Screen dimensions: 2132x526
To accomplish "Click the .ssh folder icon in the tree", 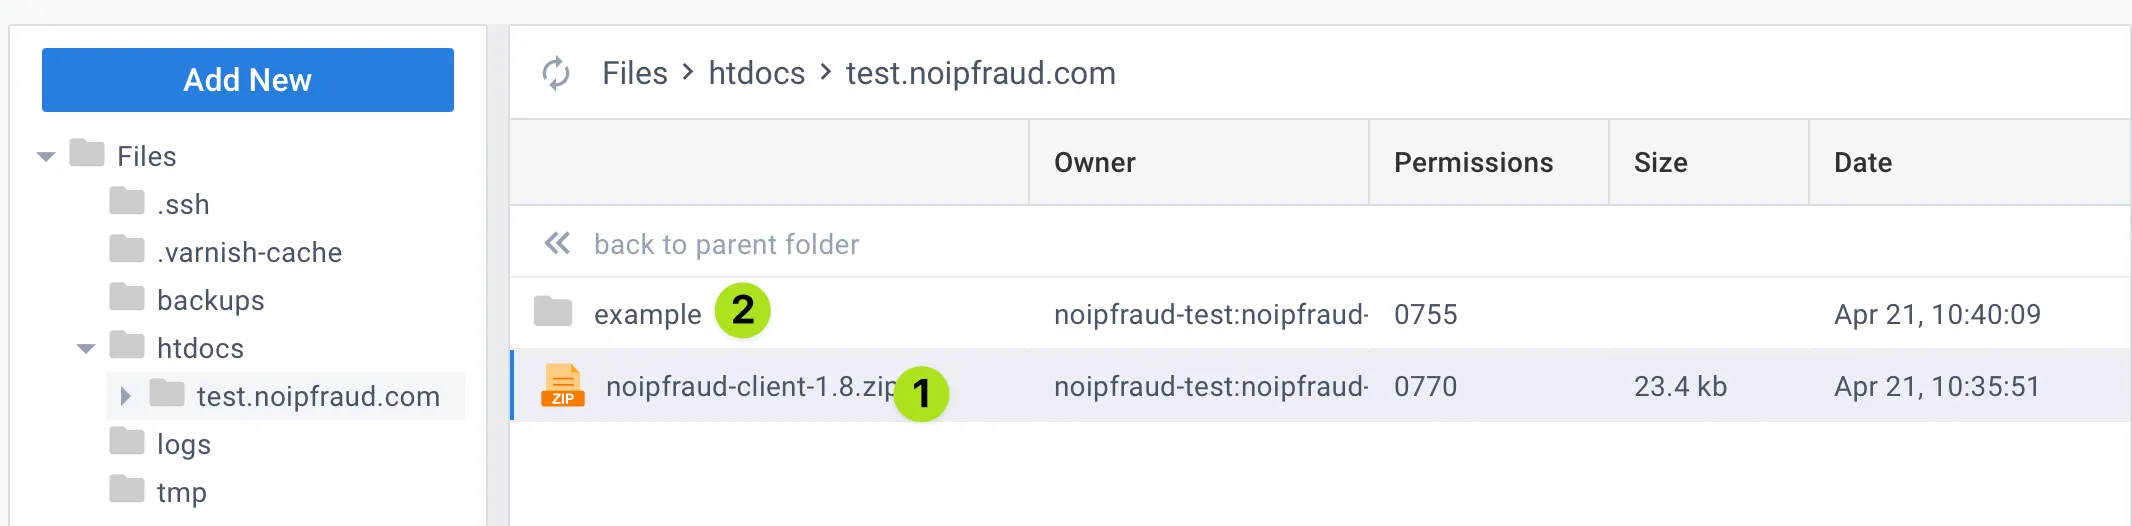I will [127, 201].
